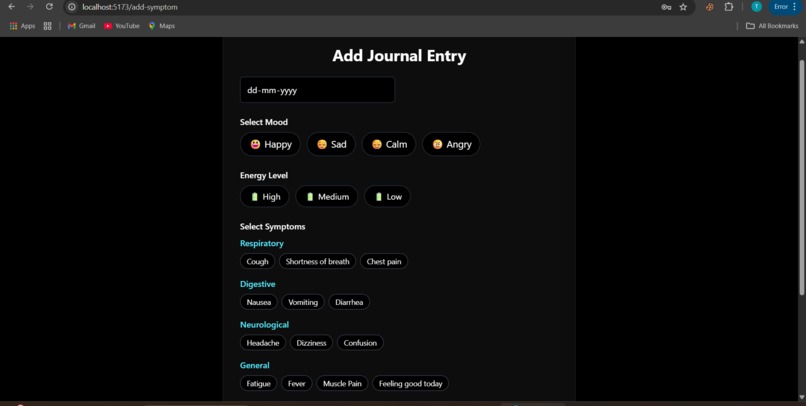Open the Gmail bookmark
Image resolution: width=806 pixels, height=406 pixels.
pyautogui.click(x=82, y=26)
